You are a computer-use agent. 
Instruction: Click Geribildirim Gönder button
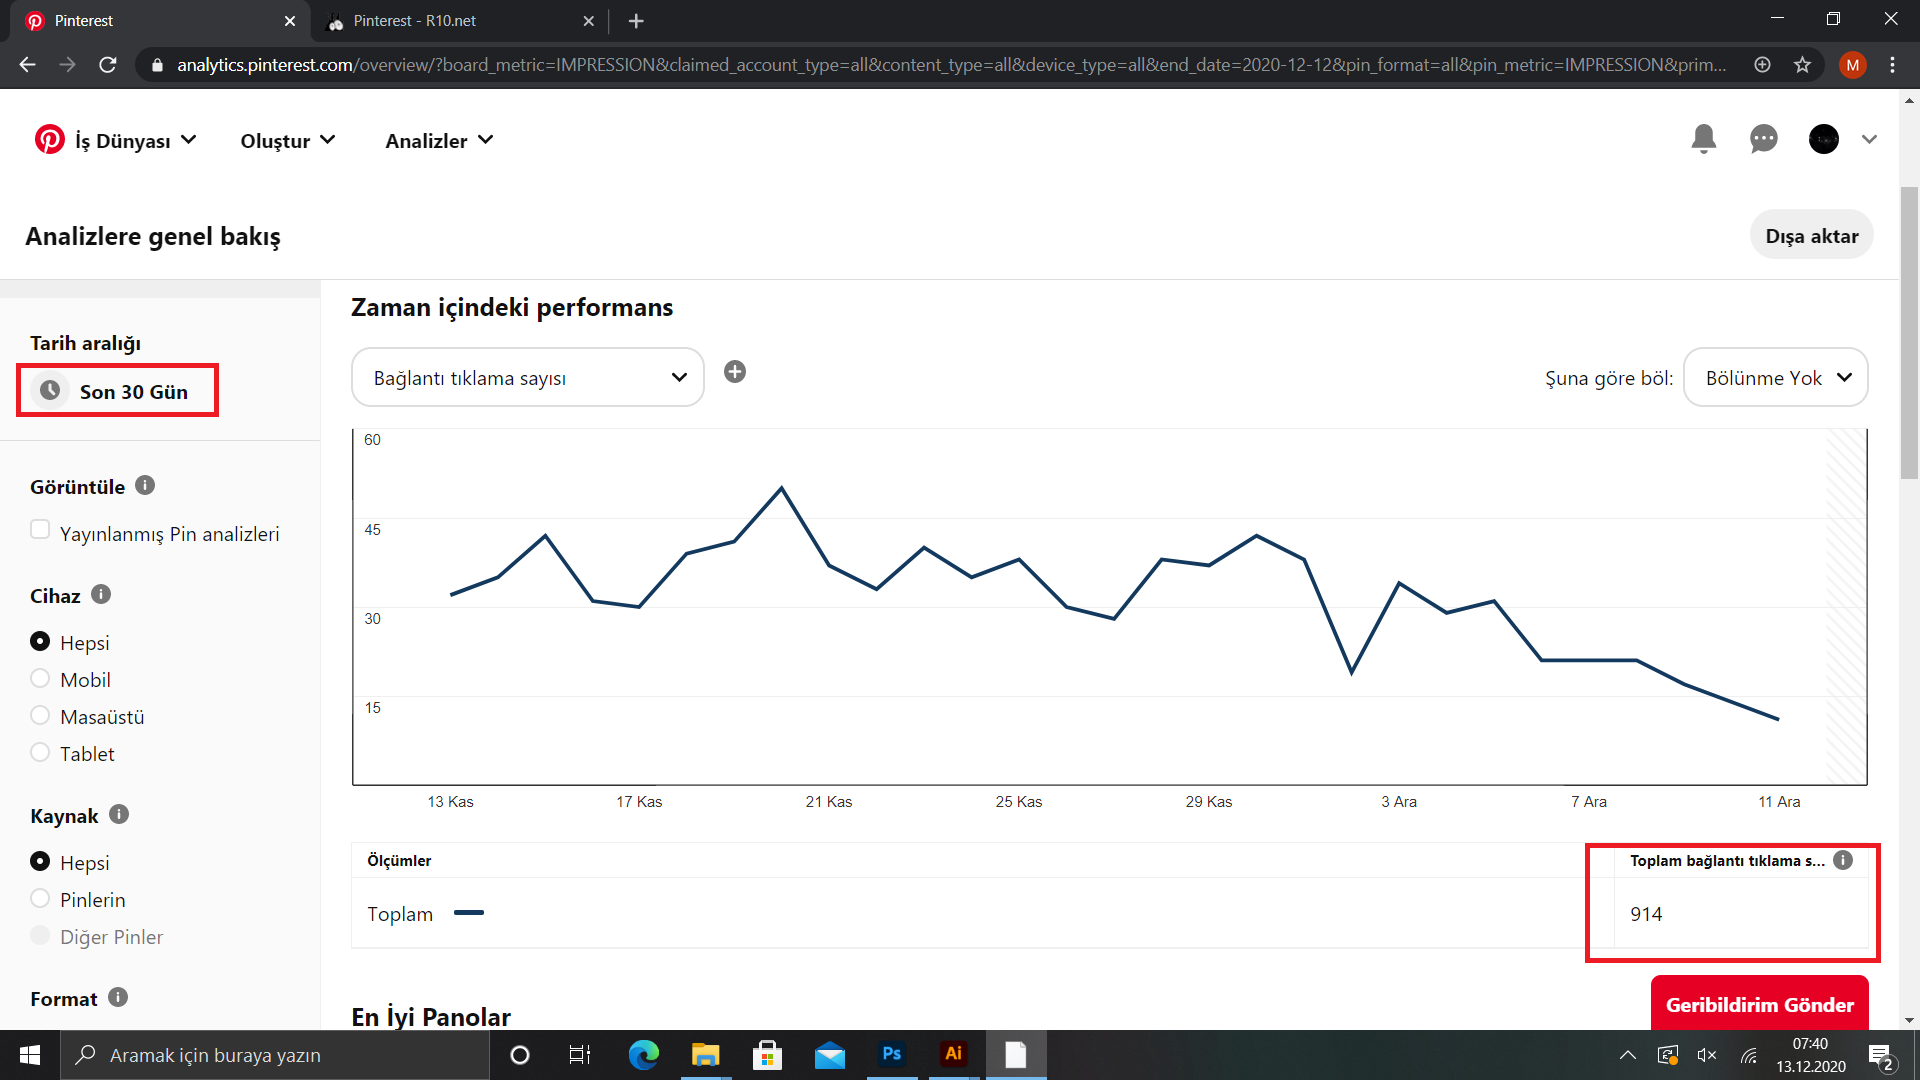[1760, 1003]
